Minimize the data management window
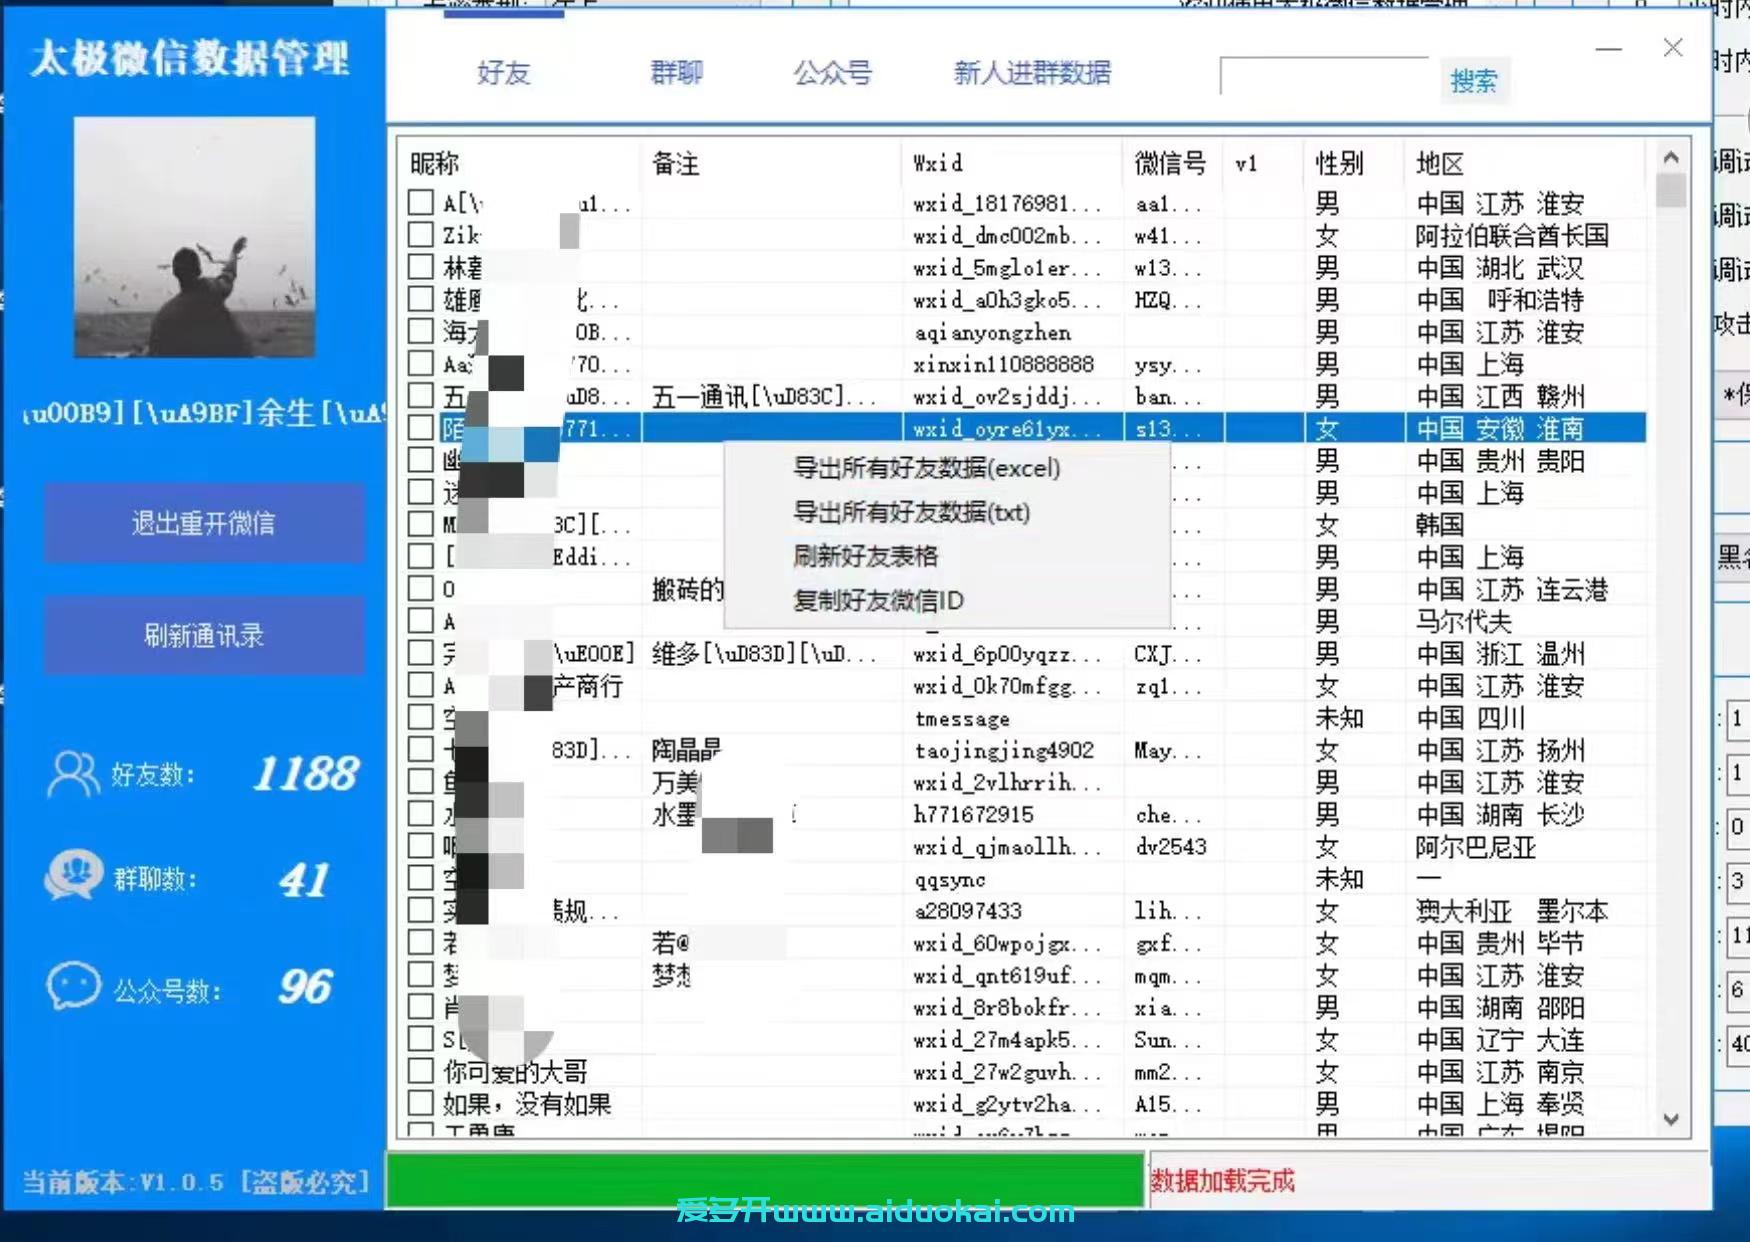The image size is (1750, 1242). (x=1608, y=48)
